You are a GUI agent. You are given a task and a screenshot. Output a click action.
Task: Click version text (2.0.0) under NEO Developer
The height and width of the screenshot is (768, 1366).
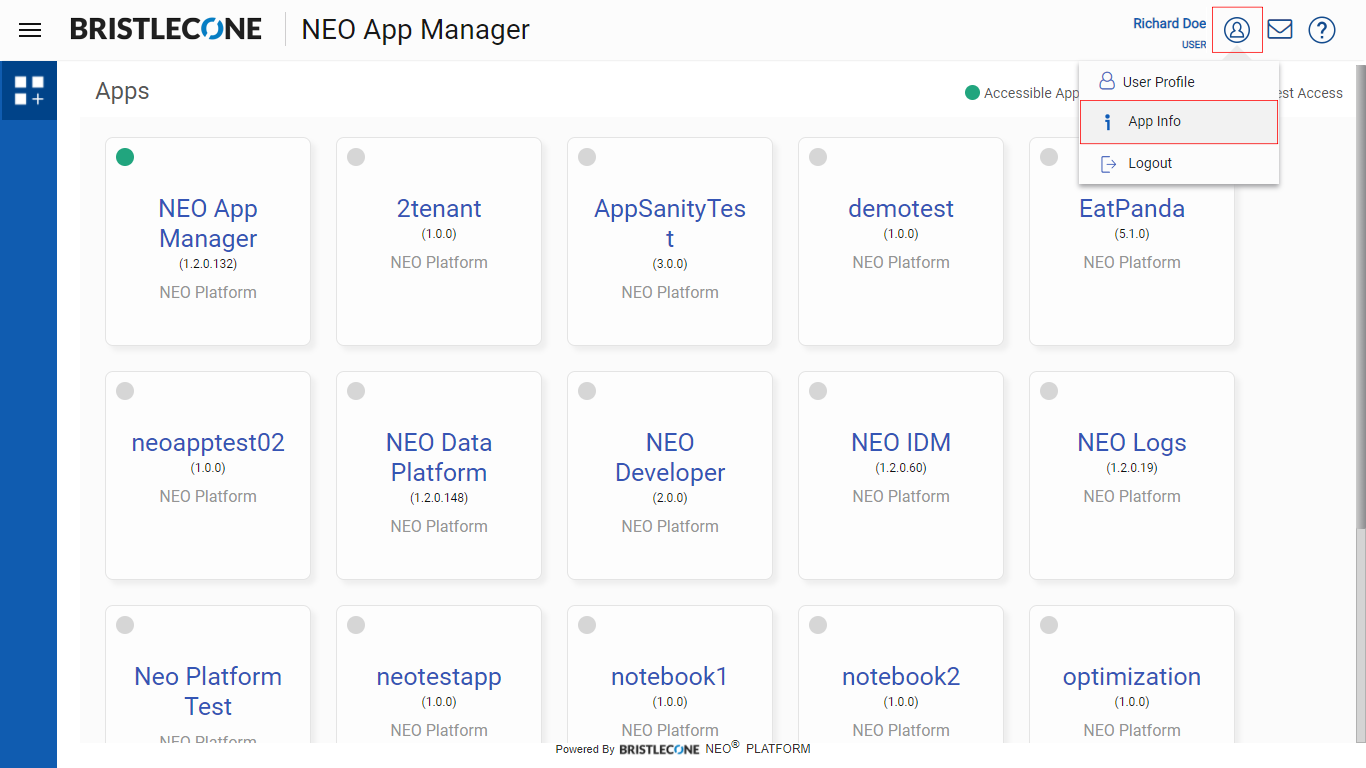coord(670,498)
